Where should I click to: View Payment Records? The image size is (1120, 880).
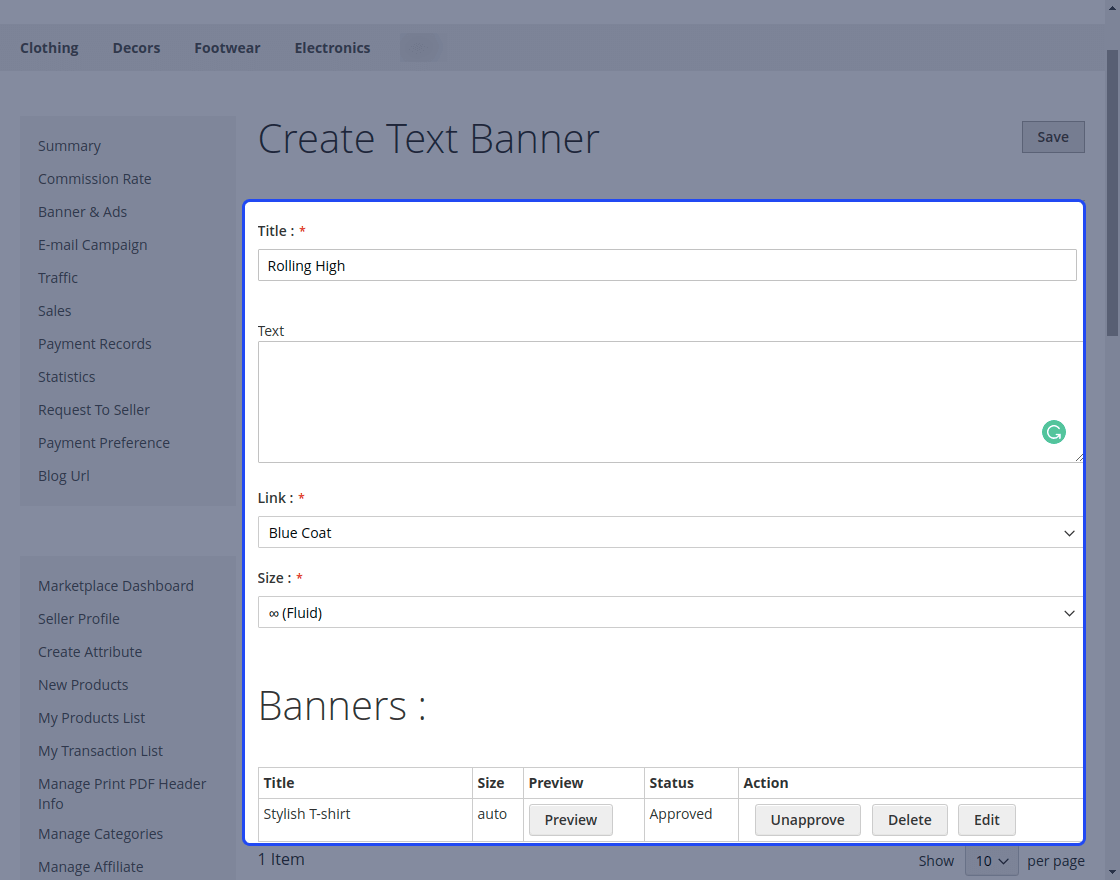pos(94,344)
